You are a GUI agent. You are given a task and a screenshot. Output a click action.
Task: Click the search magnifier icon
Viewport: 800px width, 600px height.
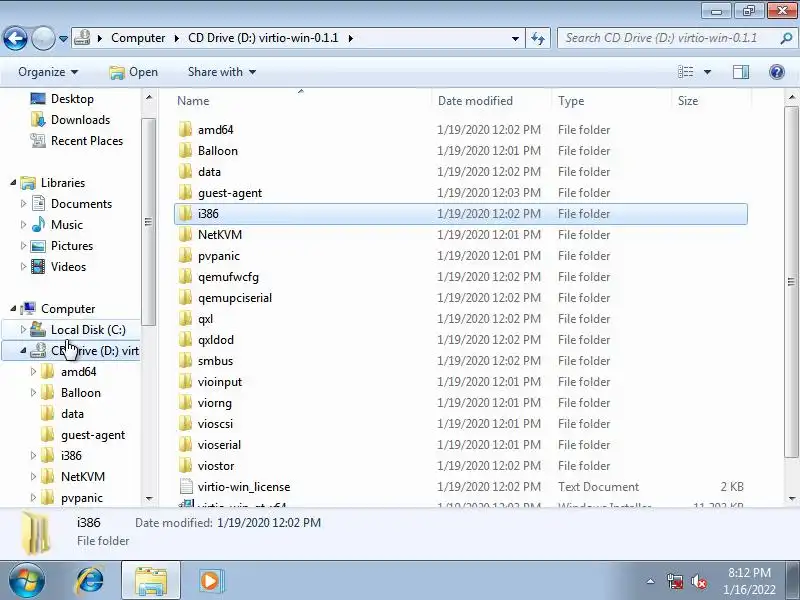[786, 38]
